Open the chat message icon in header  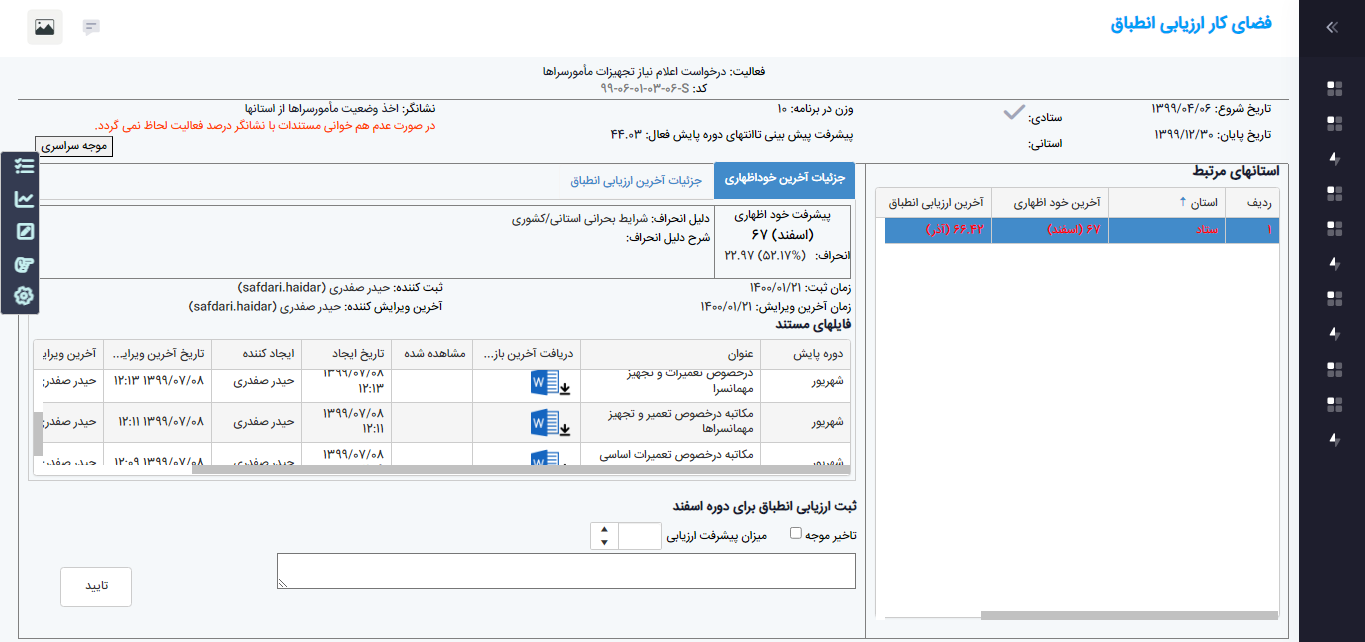pos(92,27)
